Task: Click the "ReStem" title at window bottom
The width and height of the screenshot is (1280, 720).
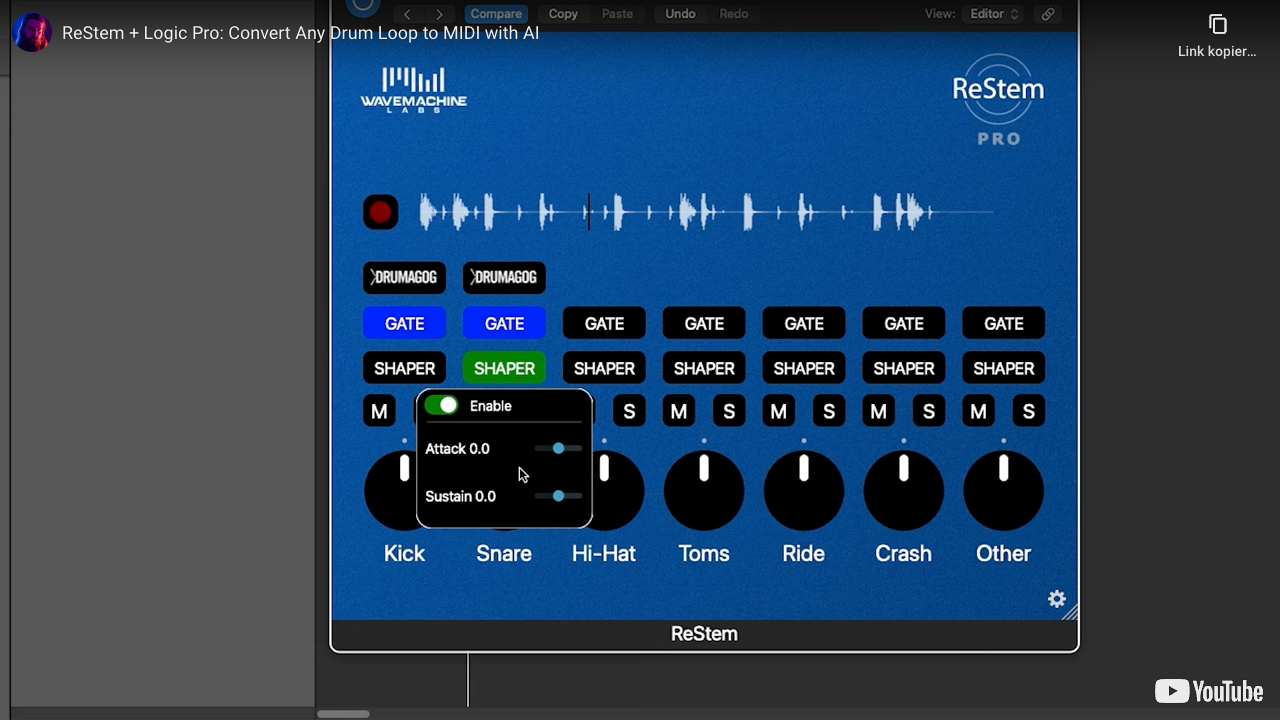Action: 704,633
